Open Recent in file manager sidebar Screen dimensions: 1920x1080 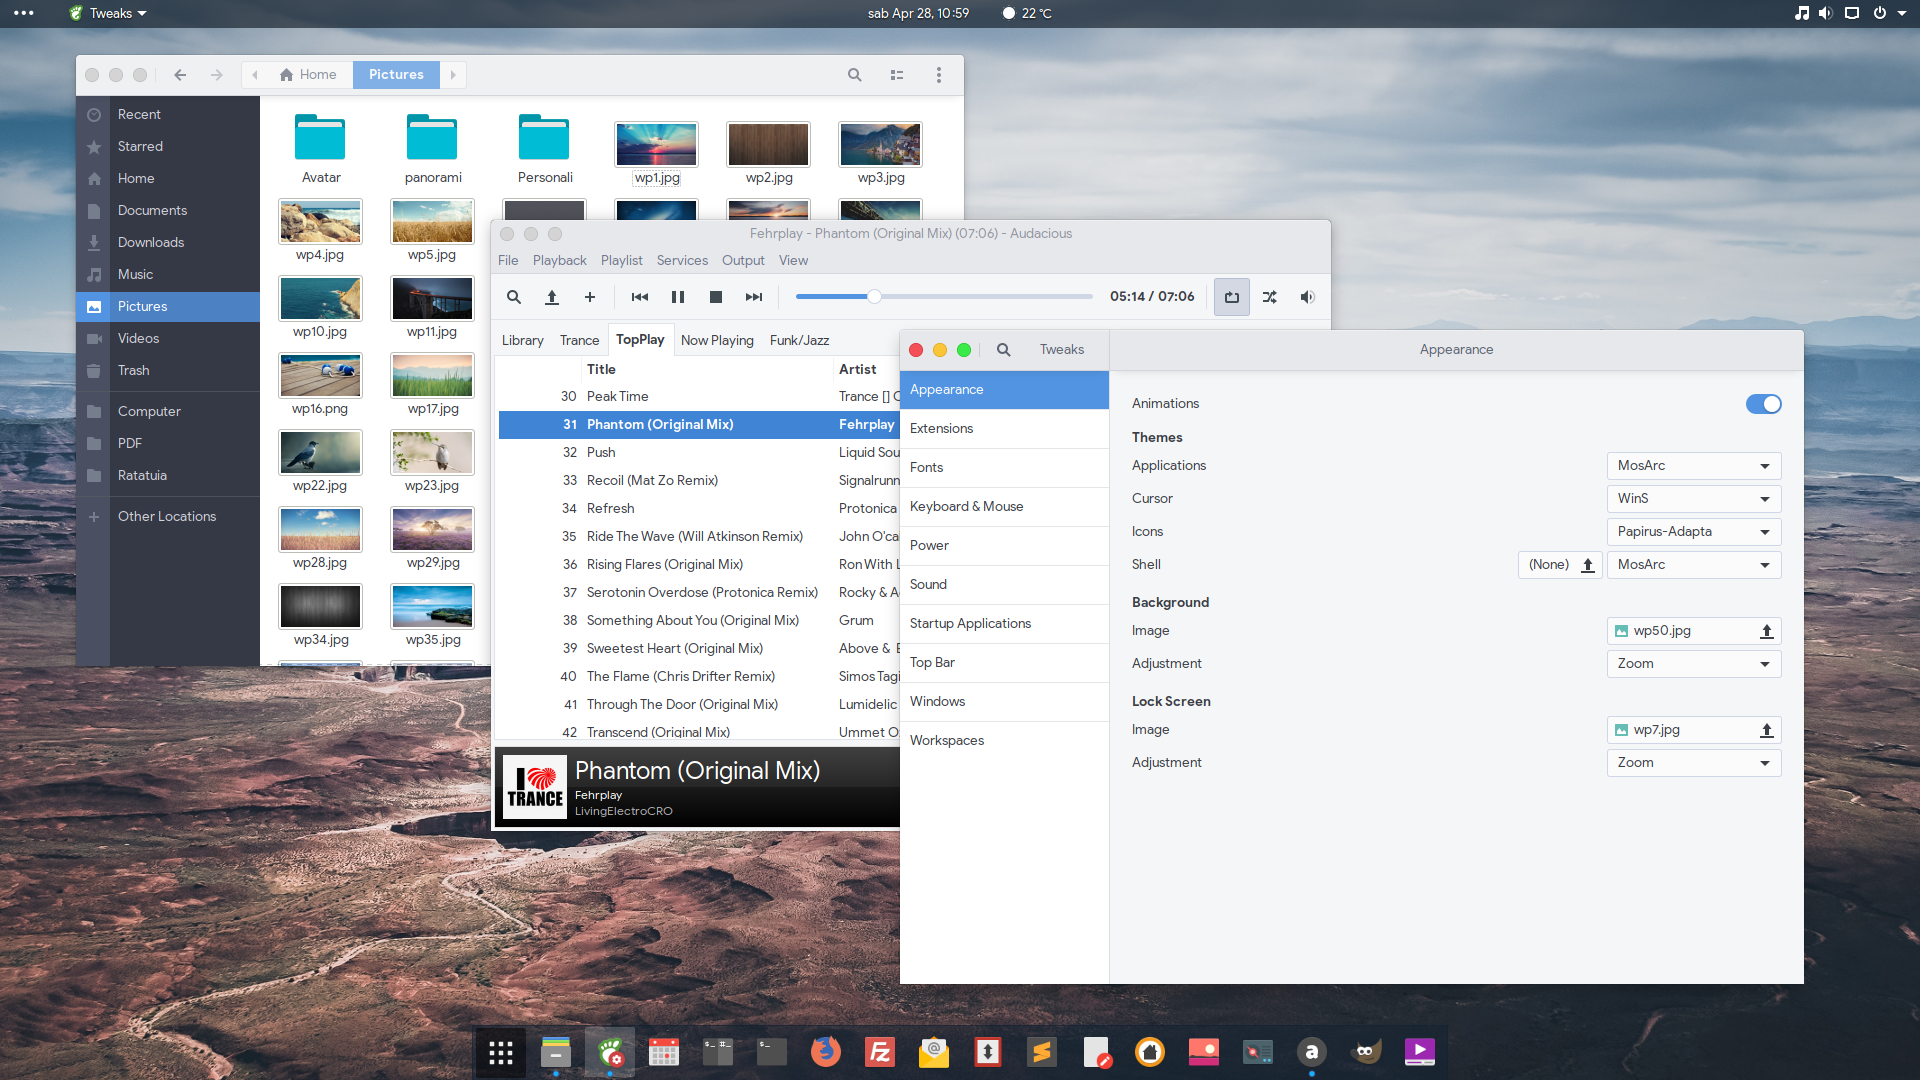coord(168,114)
